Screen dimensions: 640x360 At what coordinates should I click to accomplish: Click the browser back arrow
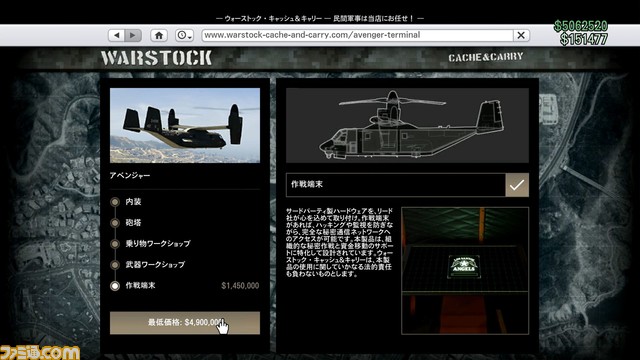point(117,35)
